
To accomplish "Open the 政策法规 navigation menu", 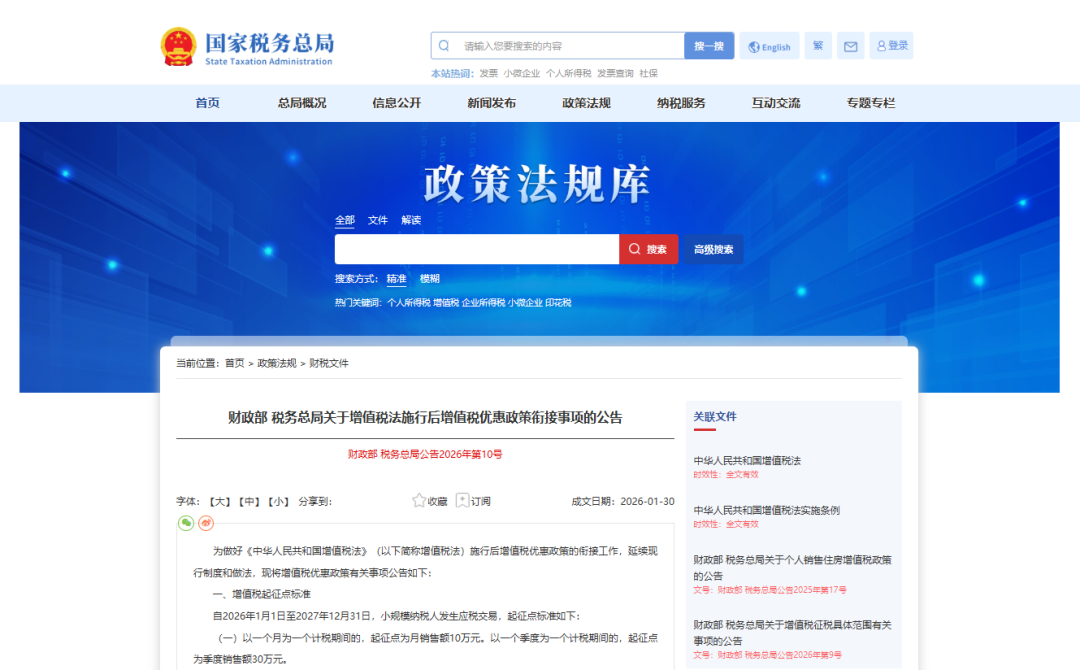I will pos(585,103).
